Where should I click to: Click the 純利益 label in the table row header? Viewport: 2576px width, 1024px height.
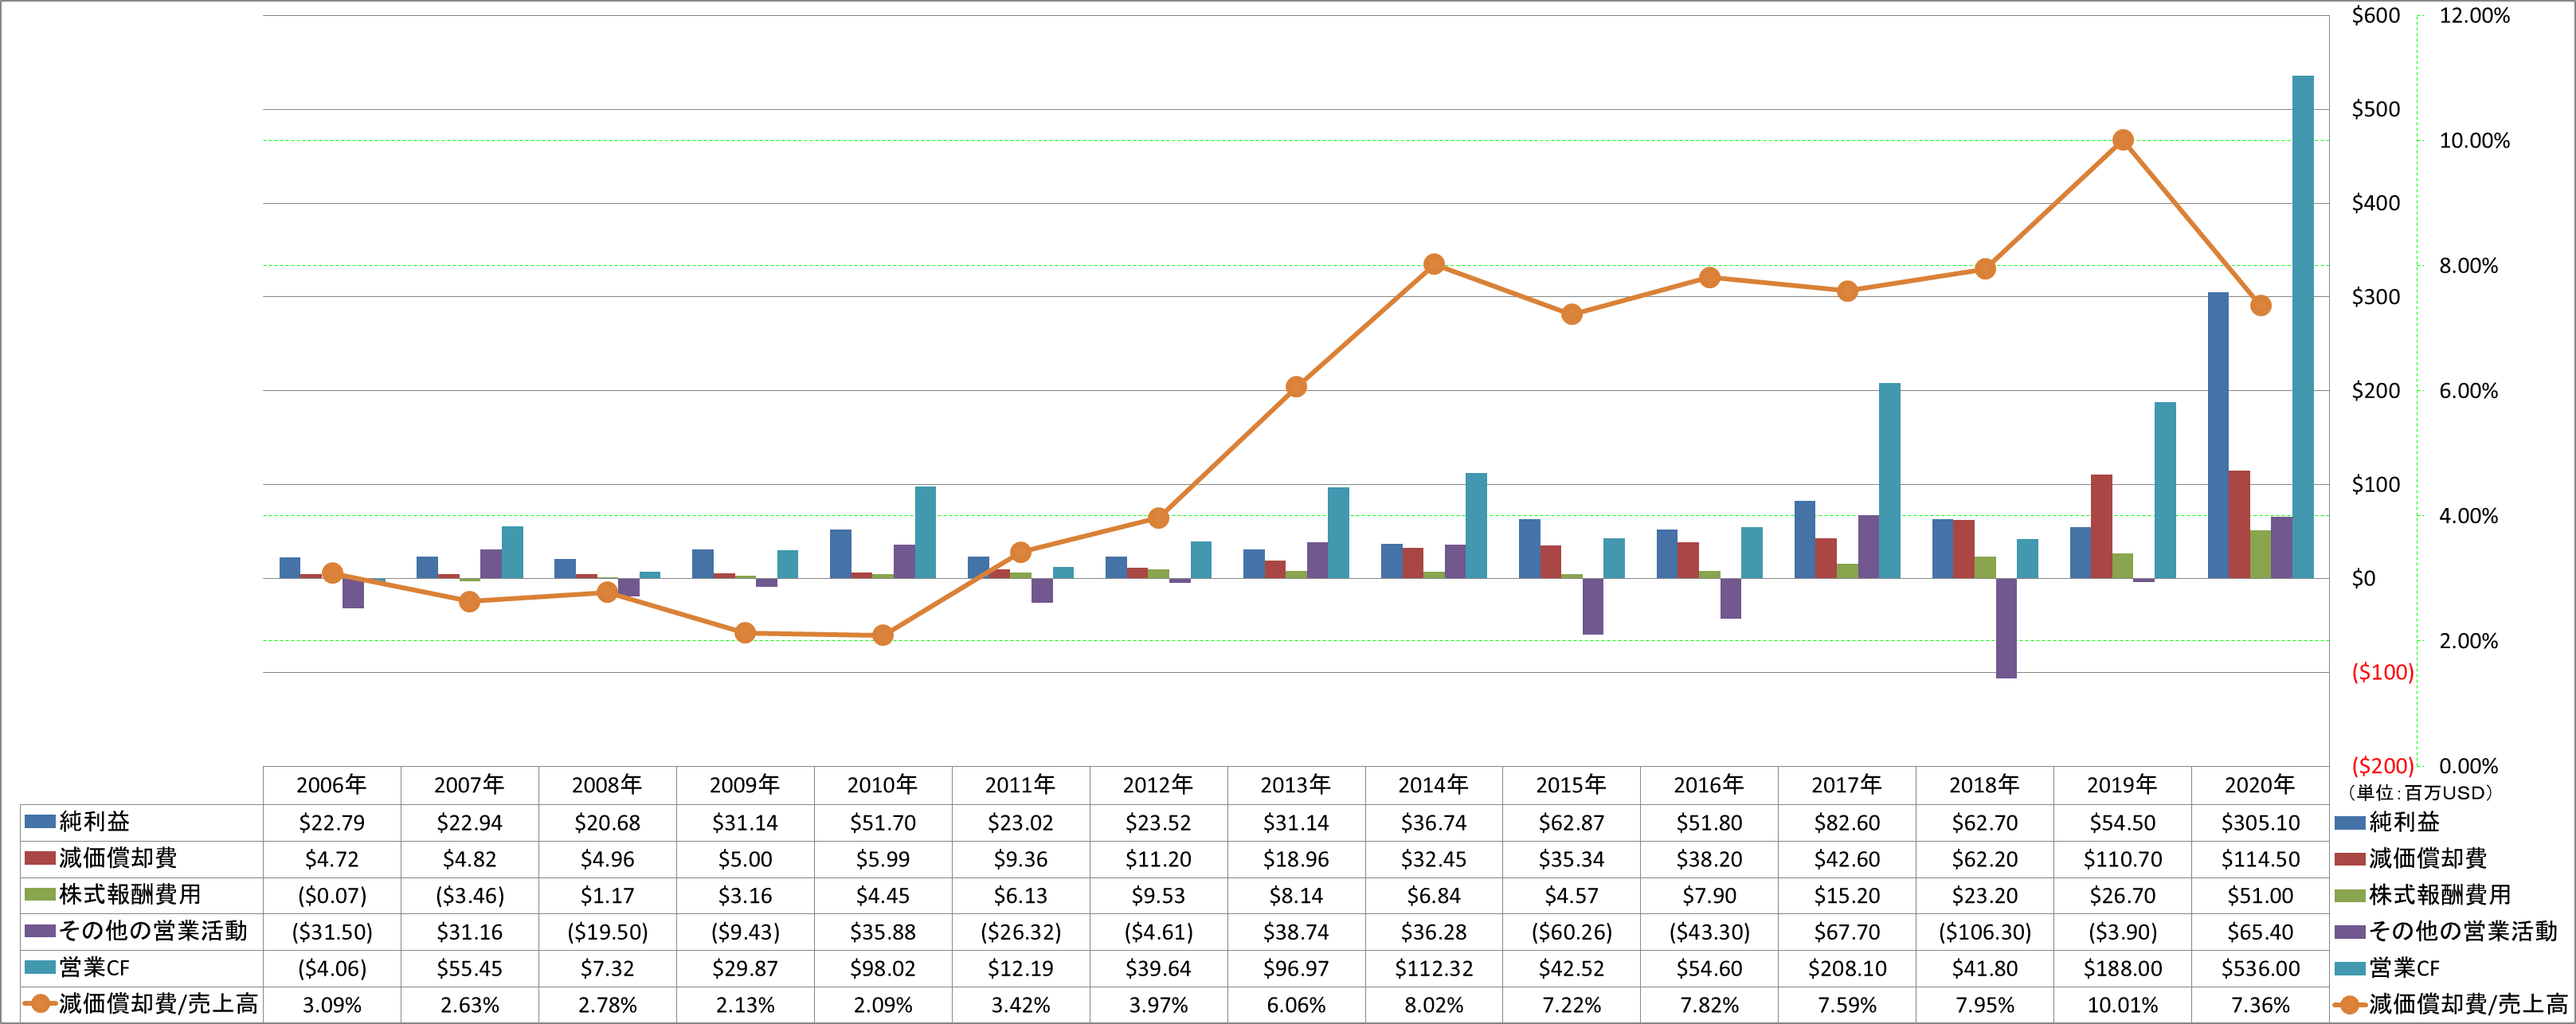94,822
